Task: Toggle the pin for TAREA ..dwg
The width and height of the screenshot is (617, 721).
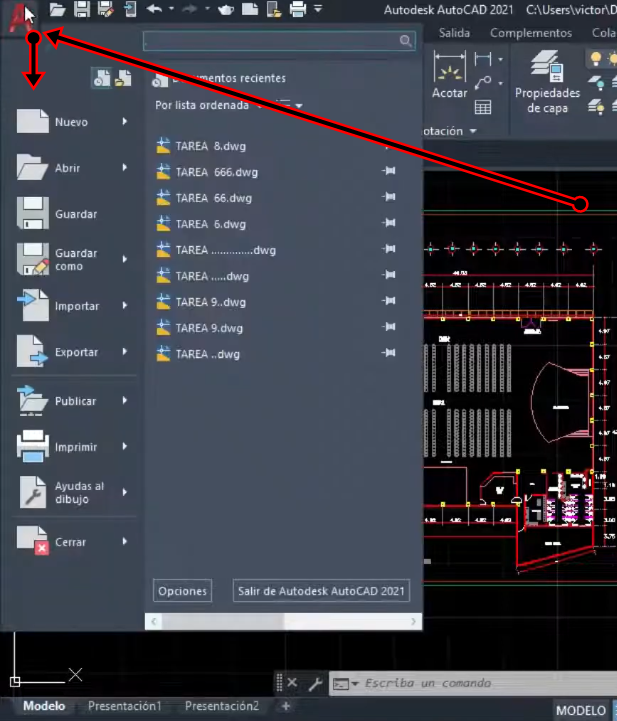Action: click(388, 353)
